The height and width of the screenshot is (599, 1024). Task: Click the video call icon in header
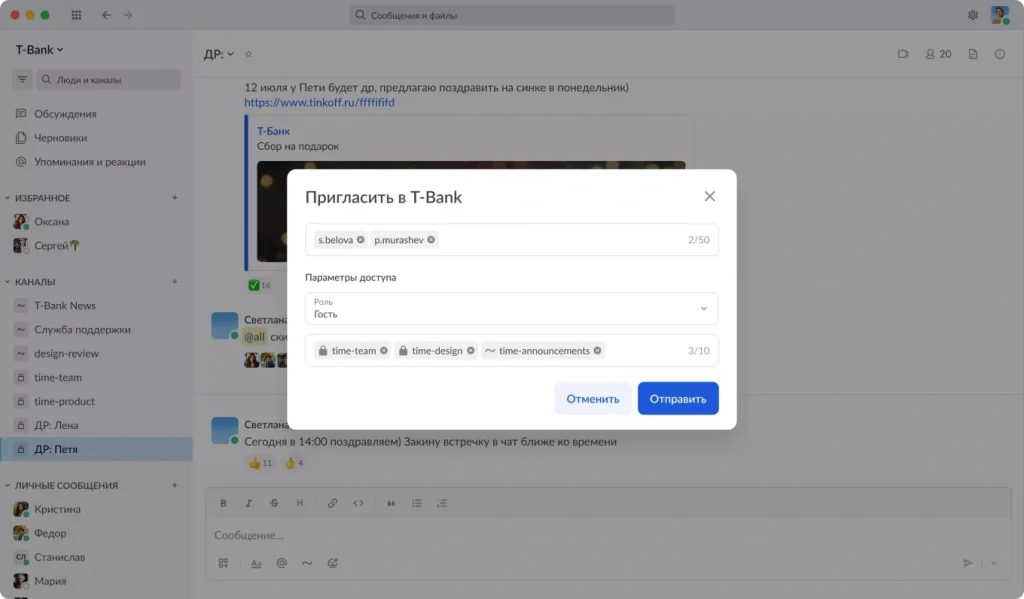tap(903, 54)
